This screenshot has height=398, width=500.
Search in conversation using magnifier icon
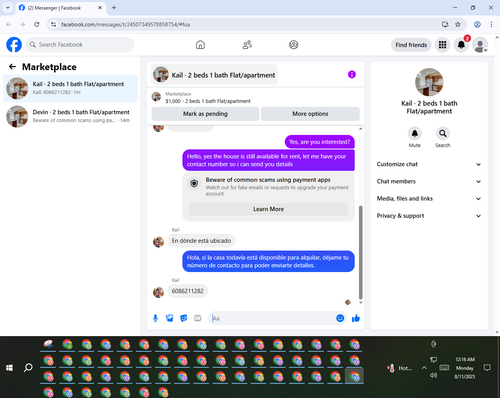pyautogui.click(x=443, y=133)
